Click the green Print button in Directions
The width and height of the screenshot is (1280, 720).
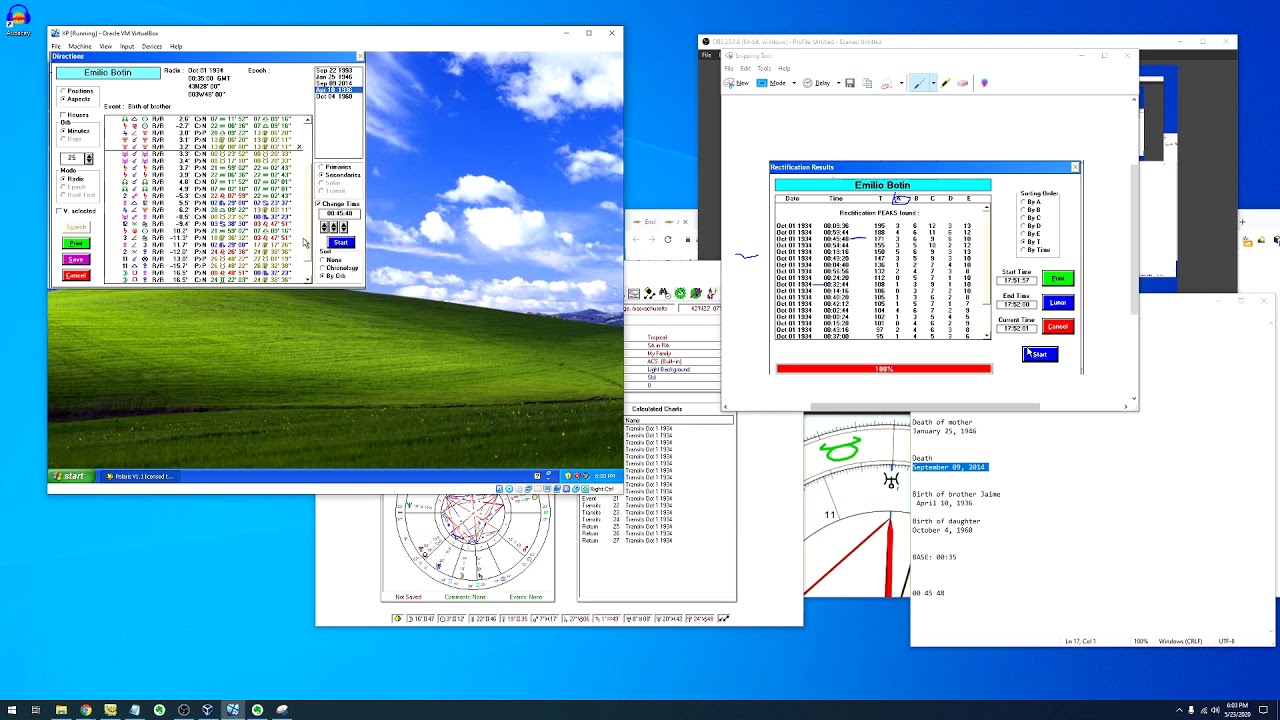(x=76, y=244)
